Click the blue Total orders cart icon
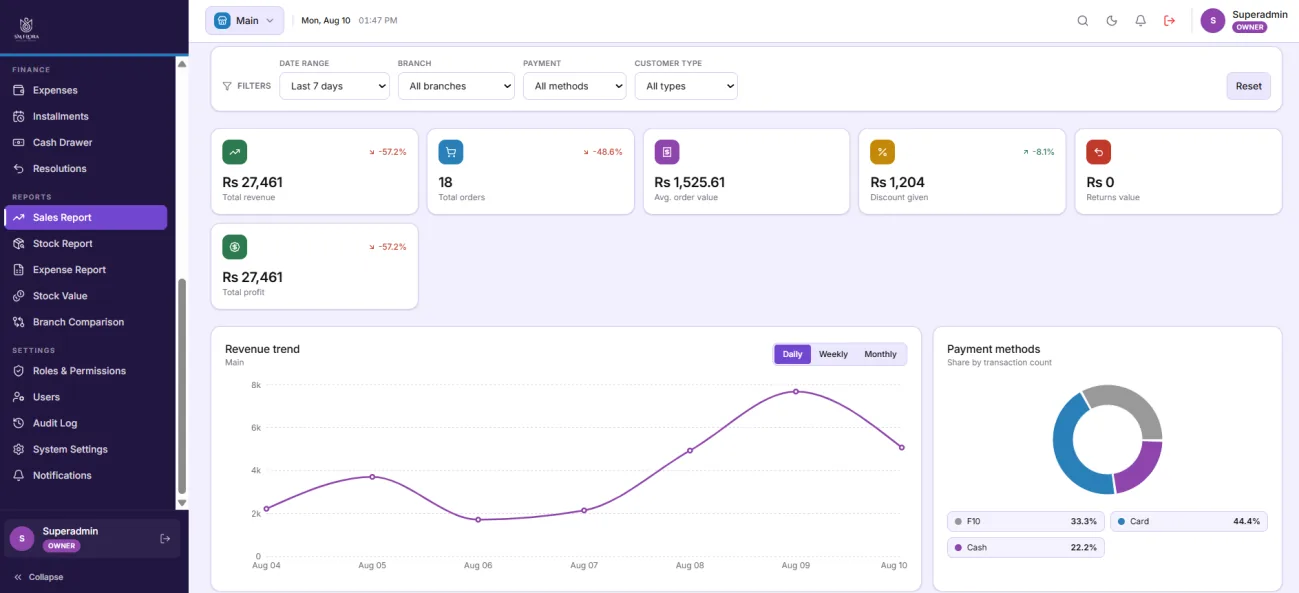Screen dimensions: 1299x593 tap(451, 152)
